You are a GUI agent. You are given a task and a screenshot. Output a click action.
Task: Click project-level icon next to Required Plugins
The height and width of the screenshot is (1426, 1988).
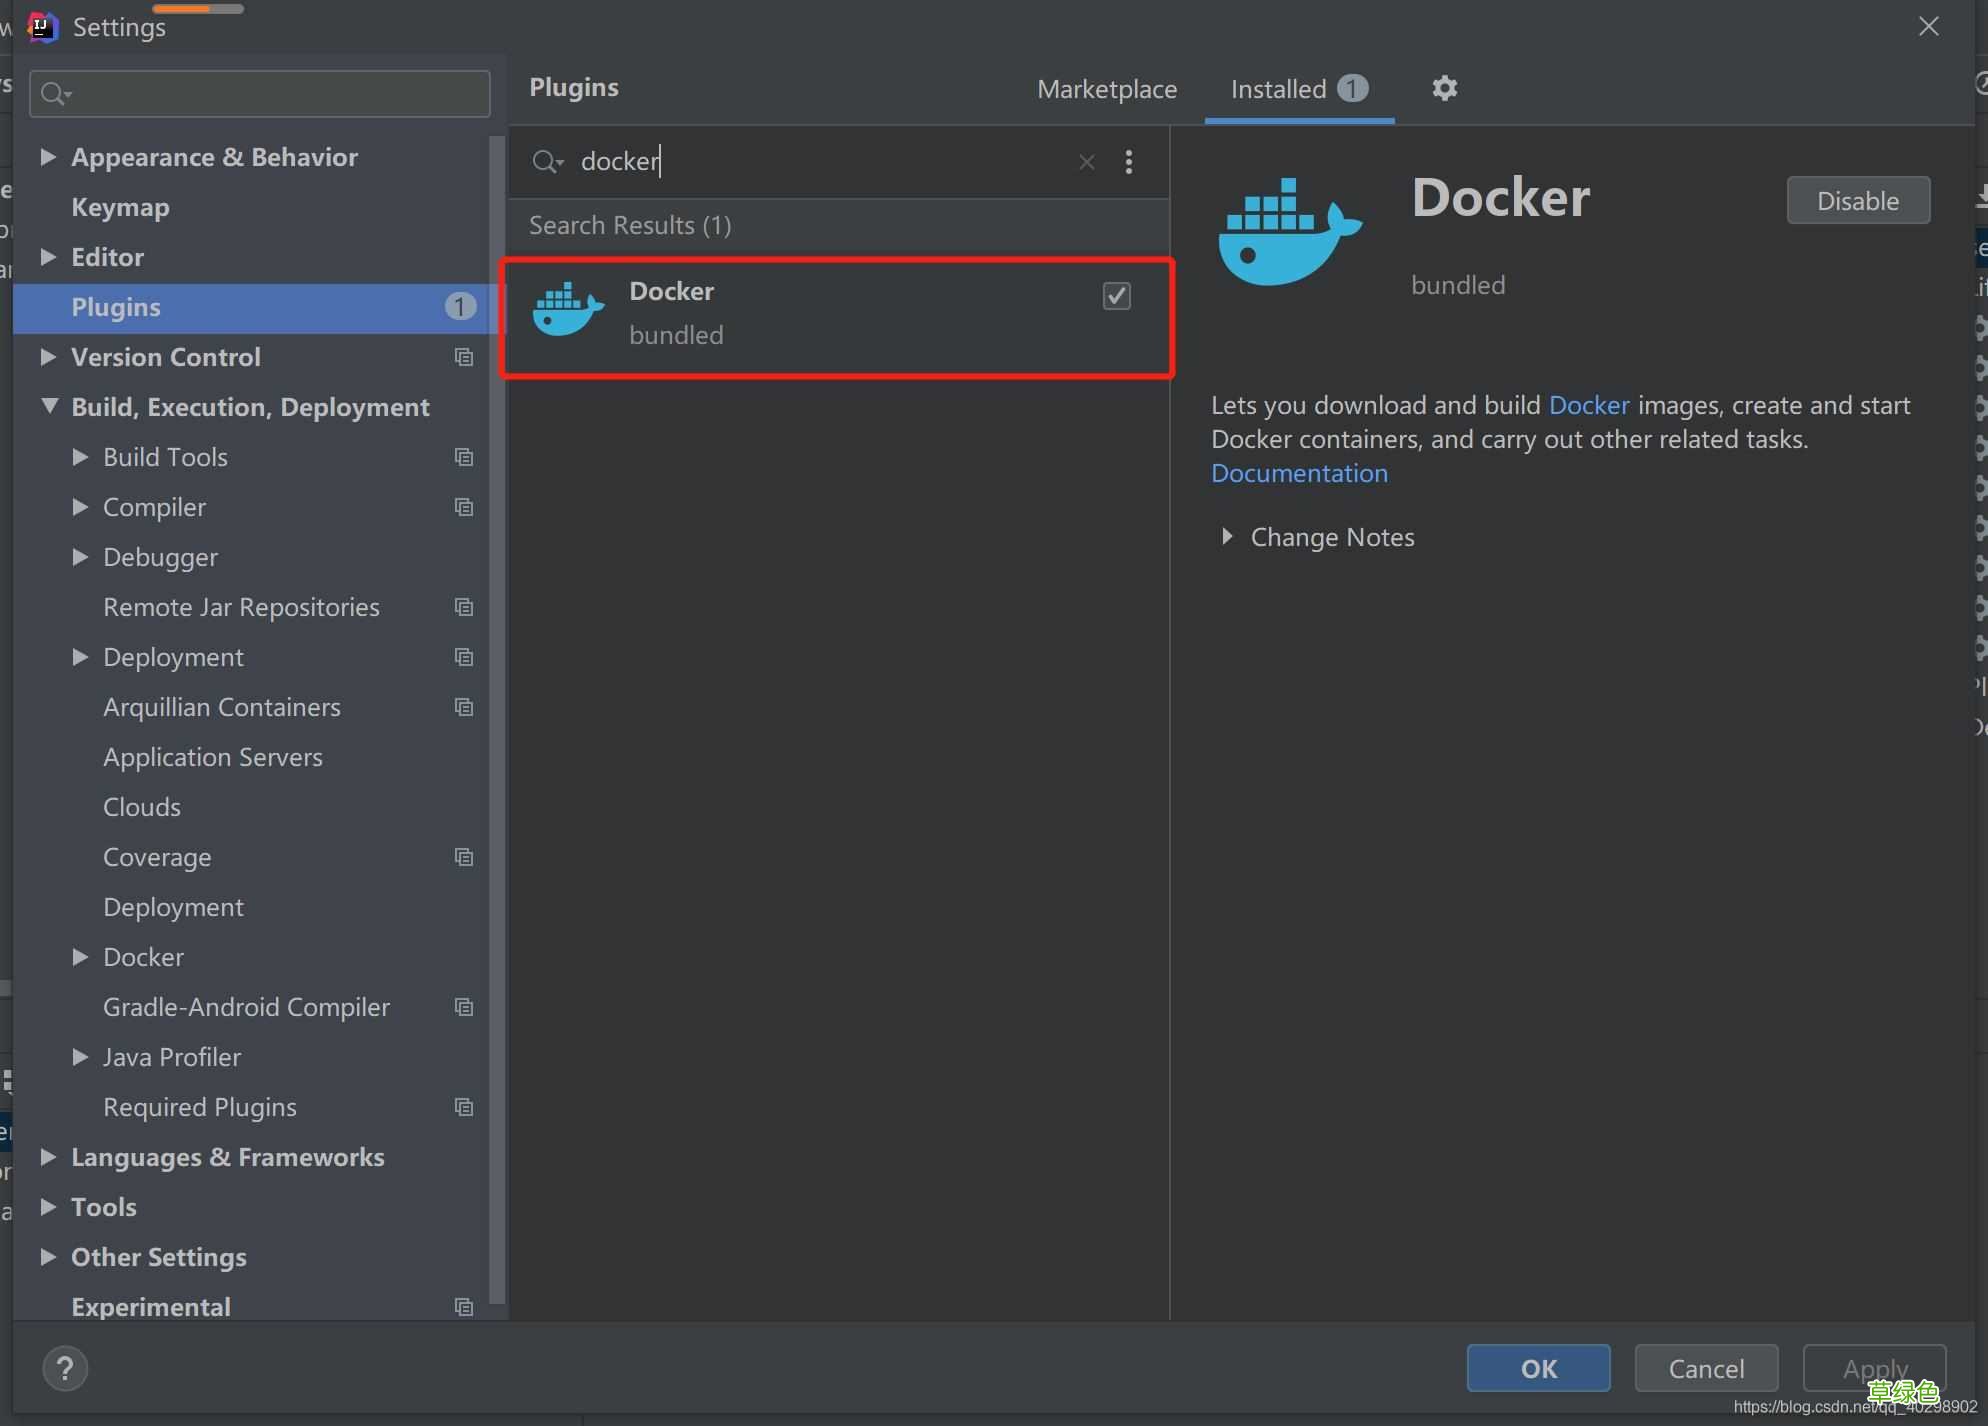coord(464,1107)
